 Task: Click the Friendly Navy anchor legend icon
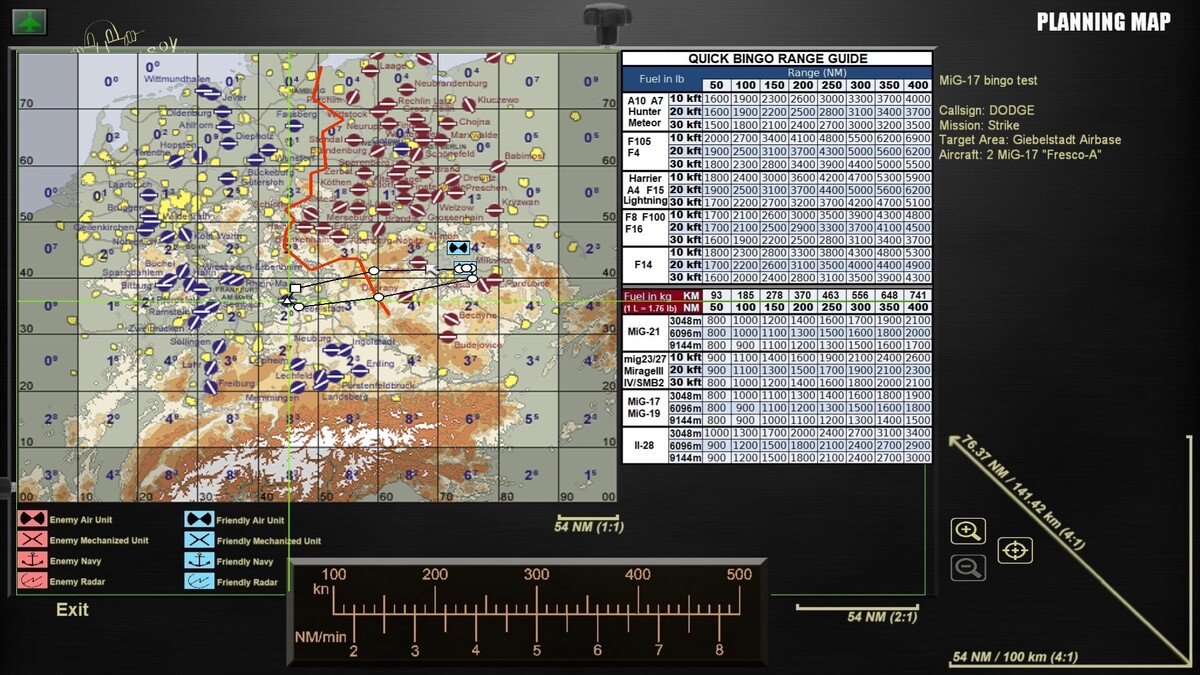click(x=200, y=561)
